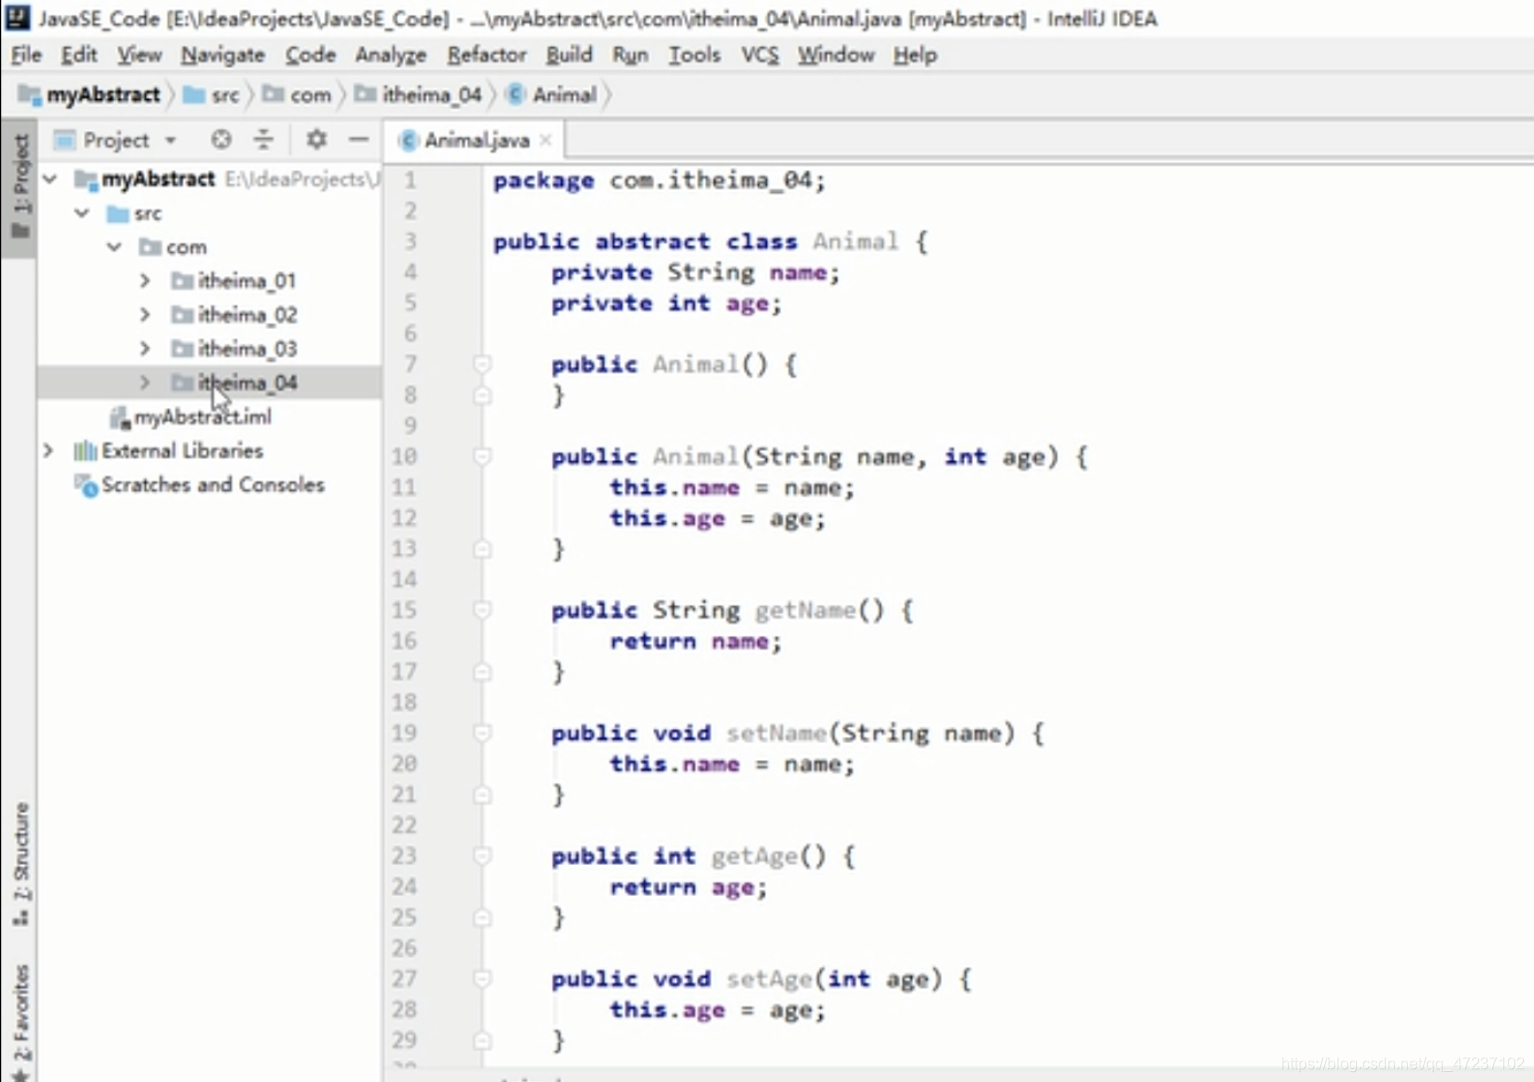This screenshot has width=1534, height=1082.
Task: Fold the Animal() constructor at line 7
Action: 482,364
